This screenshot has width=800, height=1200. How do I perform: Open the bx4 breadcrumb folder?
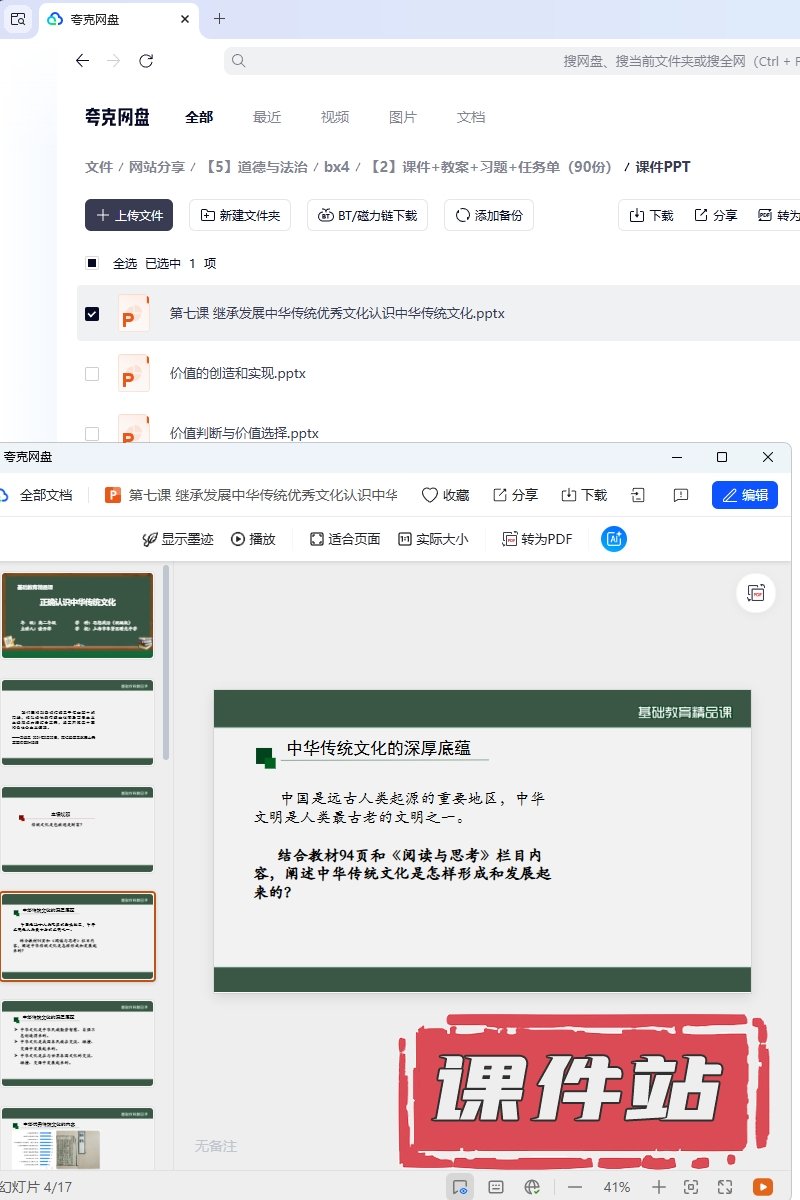(x=336, y=167)
